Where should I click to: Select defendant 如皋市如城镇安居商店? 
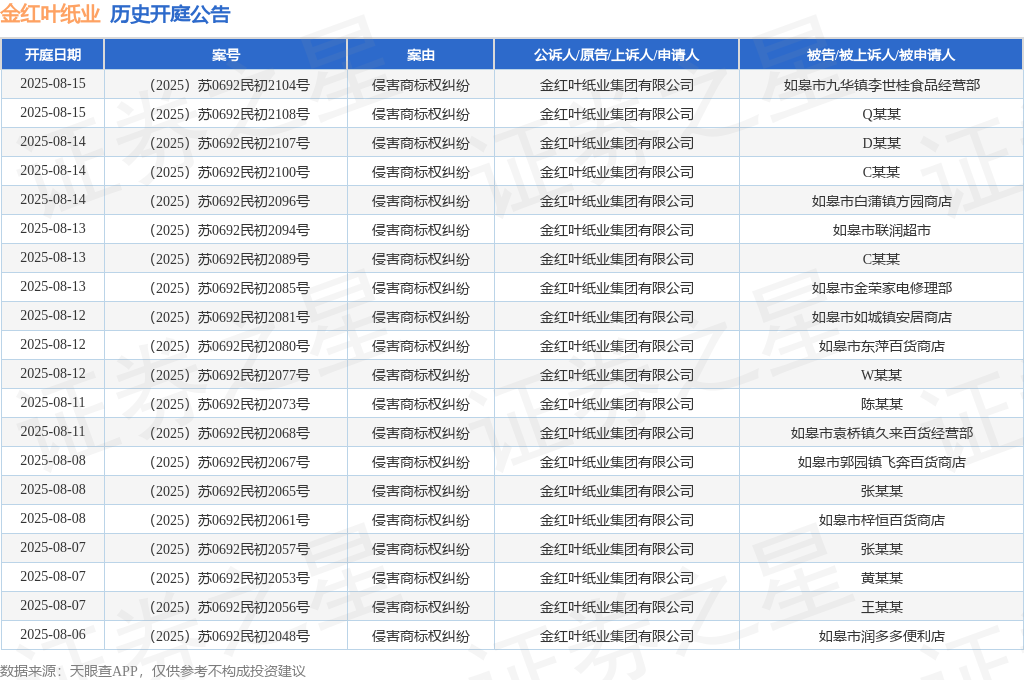pyautogui.click(x=882, y=317)
